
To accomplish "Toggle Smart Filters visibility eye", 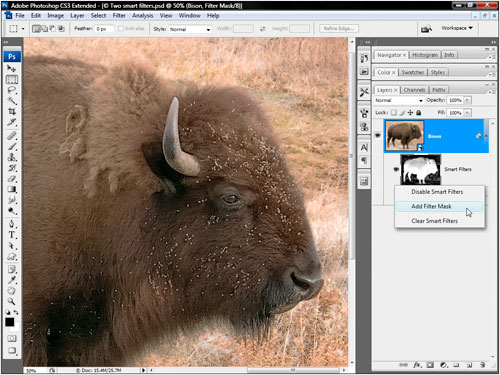I will click(x=396, y=169).
